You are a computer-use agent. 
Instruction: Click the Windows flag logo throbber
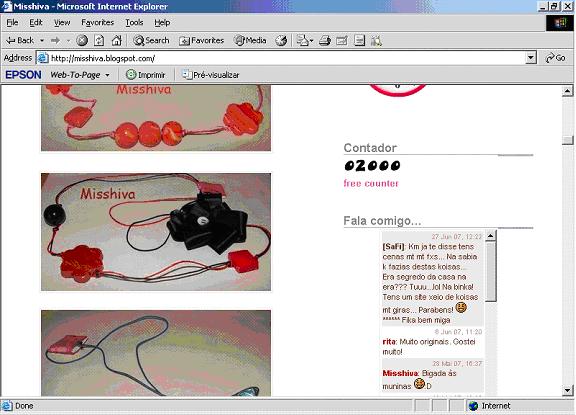coord(560,23)
